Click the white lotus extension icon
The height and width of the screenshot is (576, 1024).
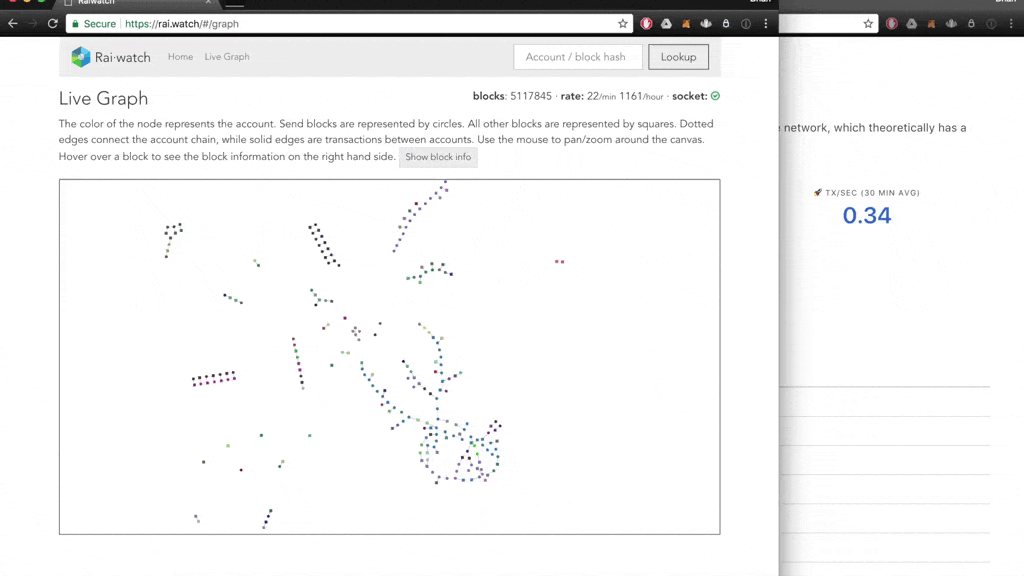pos(706,23)
